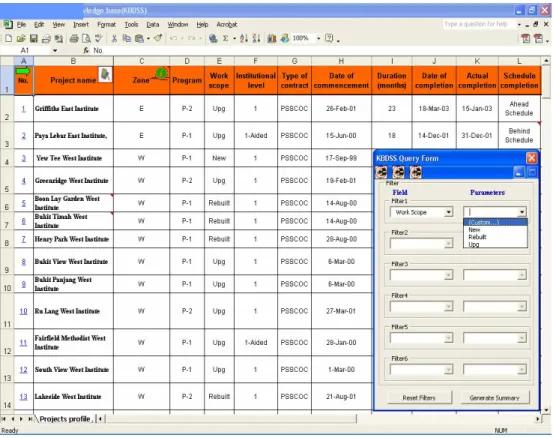Open the Filter1 Parameters dropdown arrow
Viewport: 553px width, 438px height.
pyautogui.click(x=522, y=212)
